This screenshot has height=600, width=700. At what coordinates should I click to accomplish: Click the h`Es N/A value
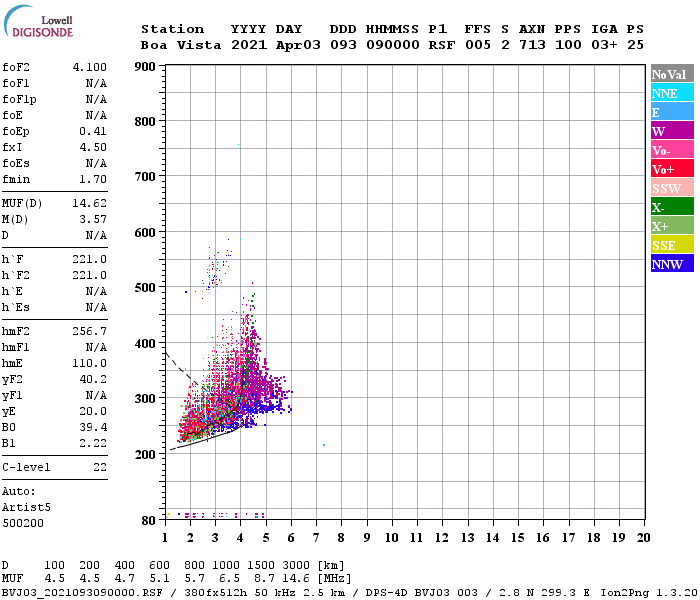[x=96, y=308]
